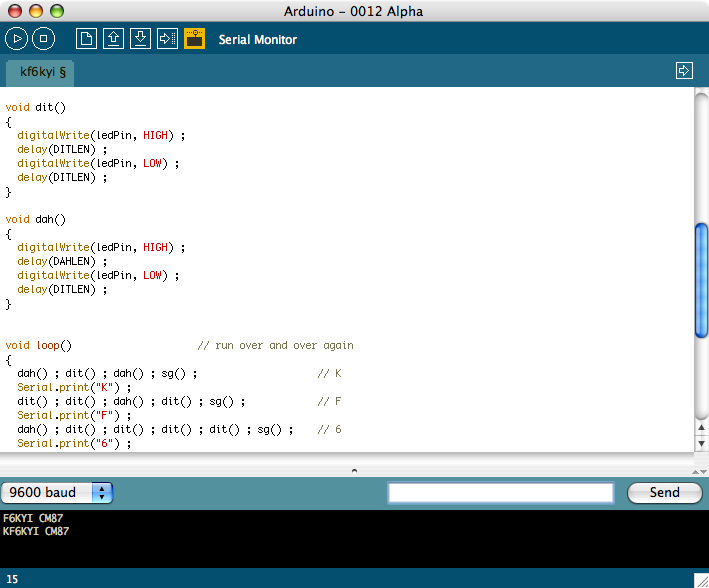
Task: Minimize window with yellow button
Action: (36, 11)
